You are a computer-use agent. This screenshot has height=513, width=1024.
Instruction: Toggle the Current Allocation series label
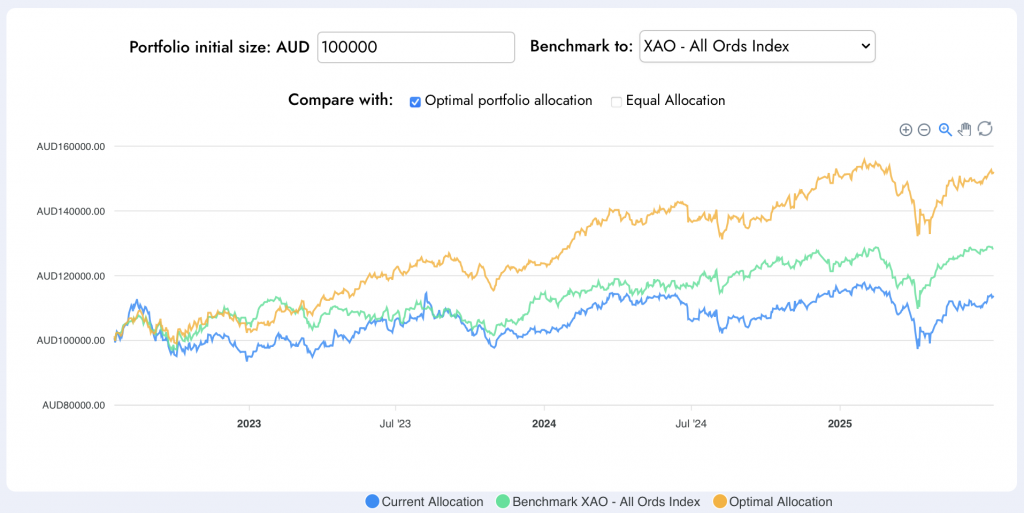[x=432, y=502]
